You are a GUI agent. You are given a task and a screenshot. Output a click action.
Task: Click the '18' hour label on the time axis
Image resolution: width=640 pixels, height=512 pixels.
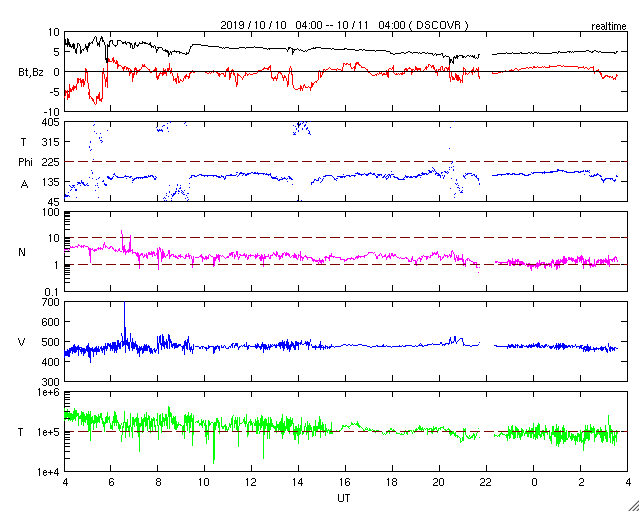tap(392, 483)
